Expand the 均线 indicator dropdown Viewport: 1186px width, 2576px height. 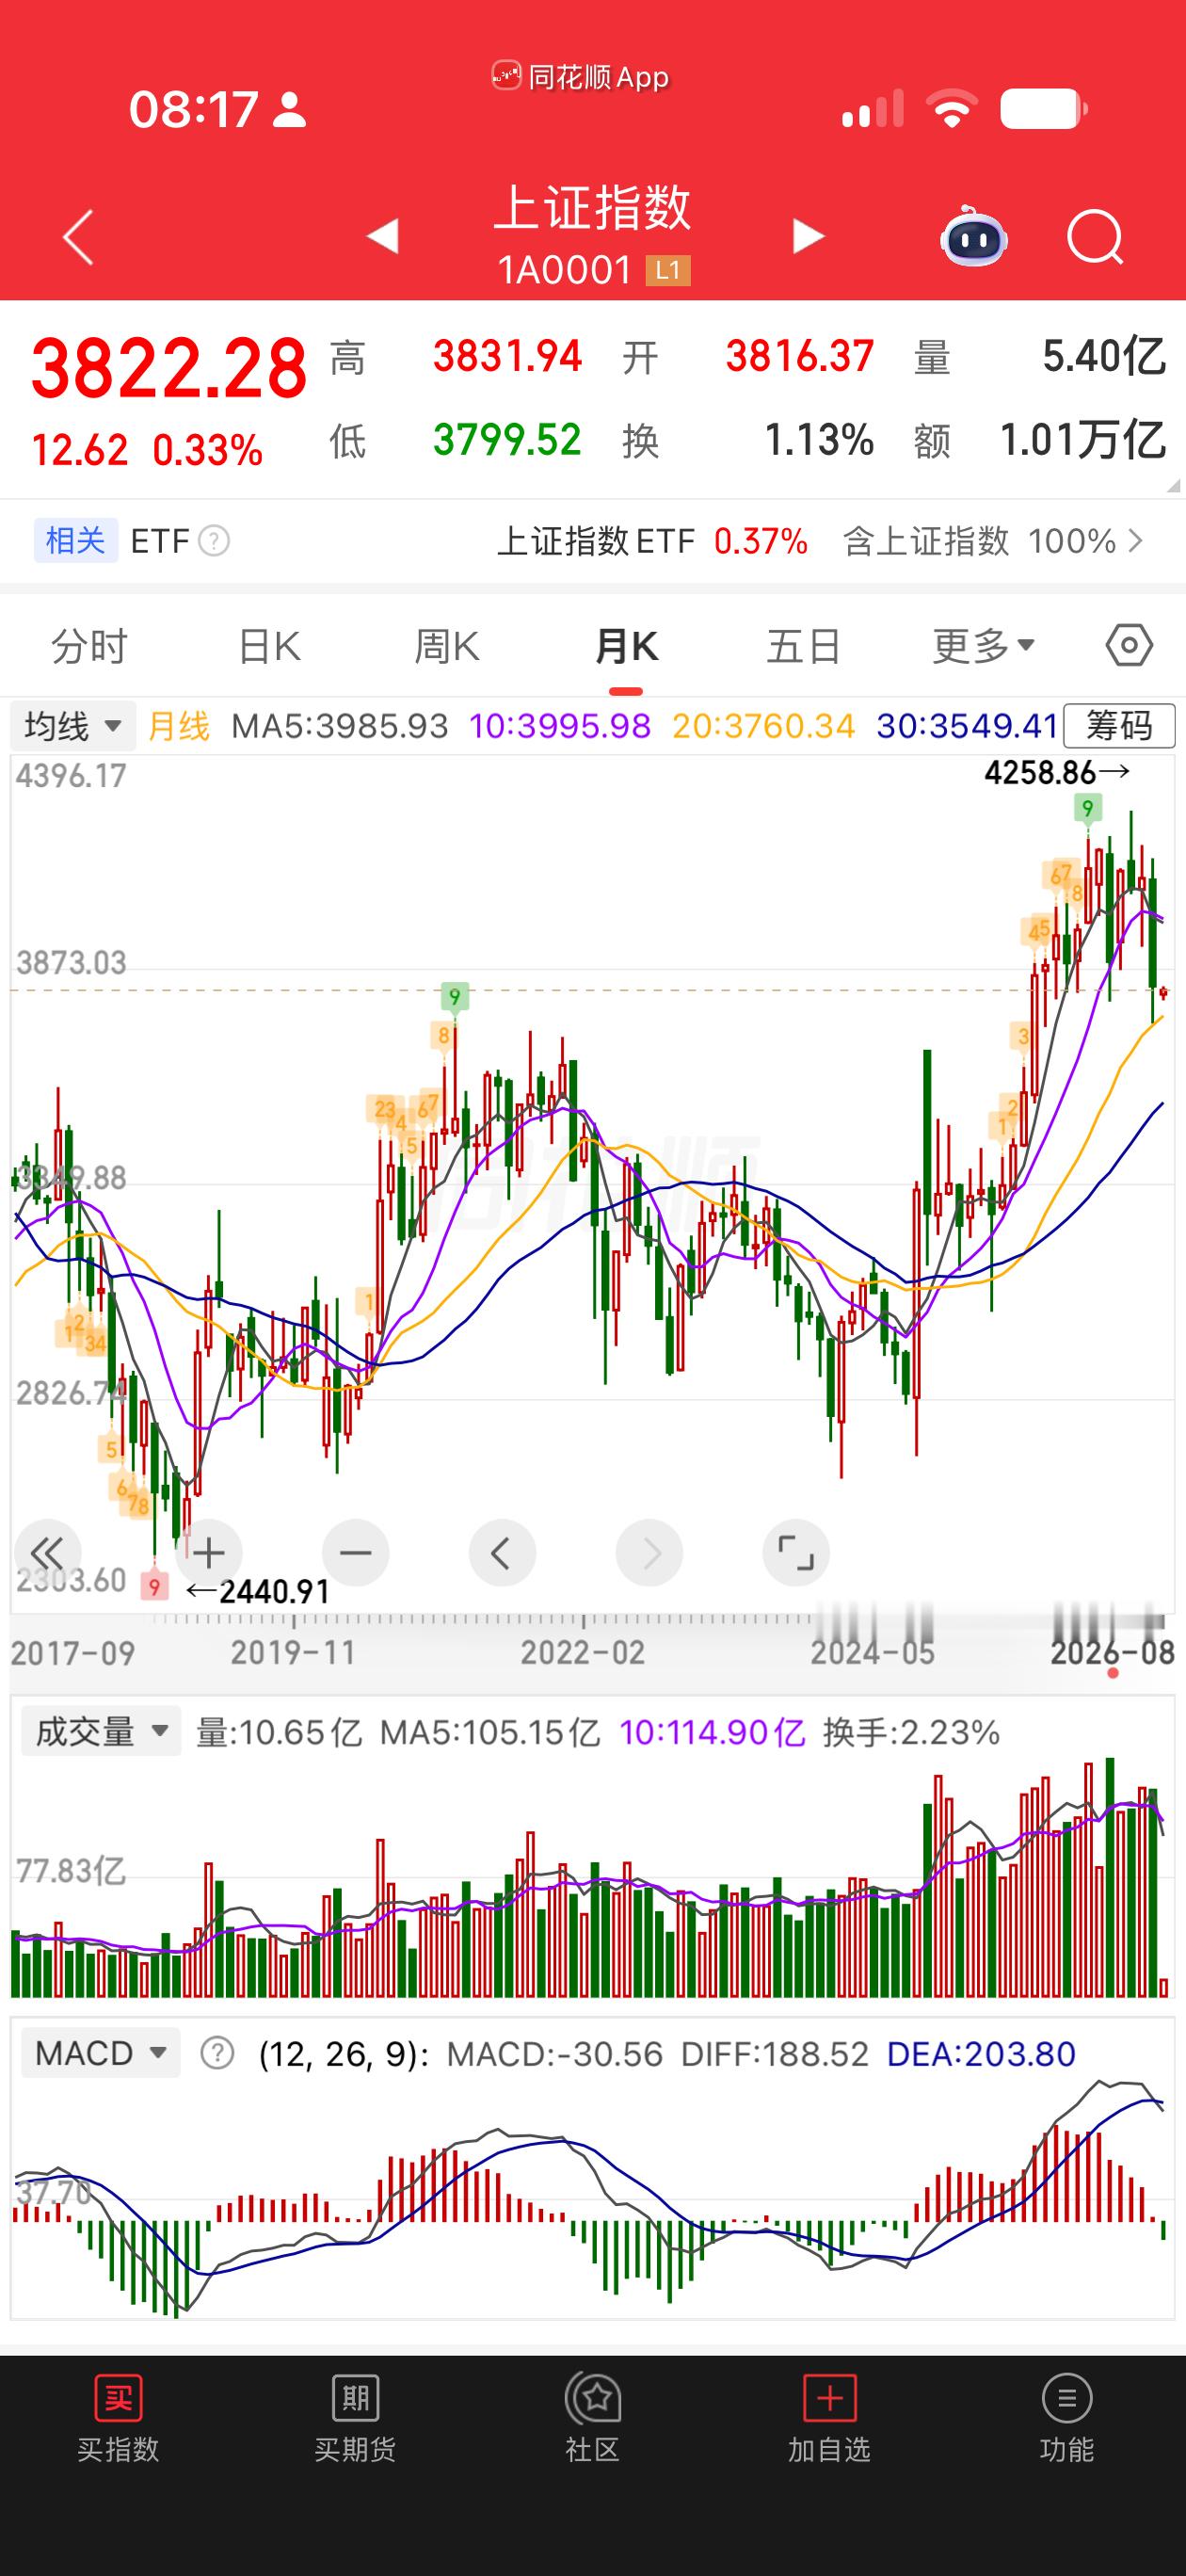(x=72, y=725)
